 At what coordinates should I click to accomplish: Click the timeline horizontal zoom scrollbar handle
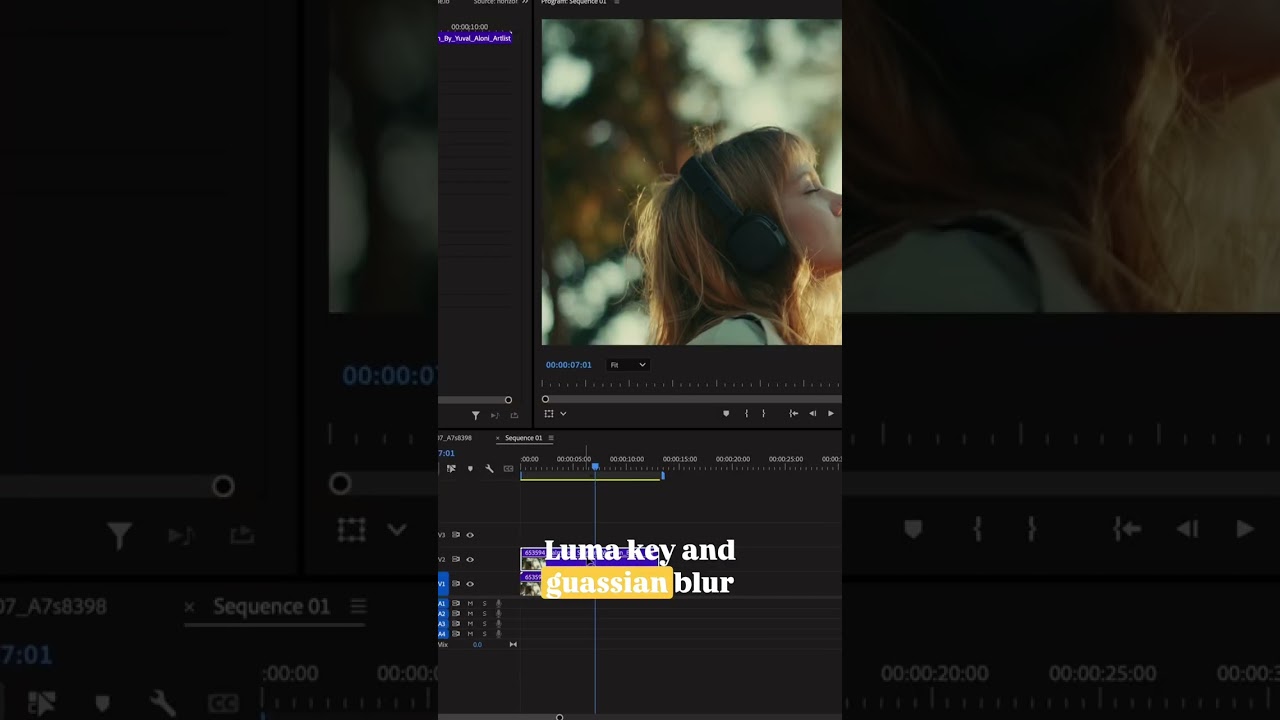point(559,717)
